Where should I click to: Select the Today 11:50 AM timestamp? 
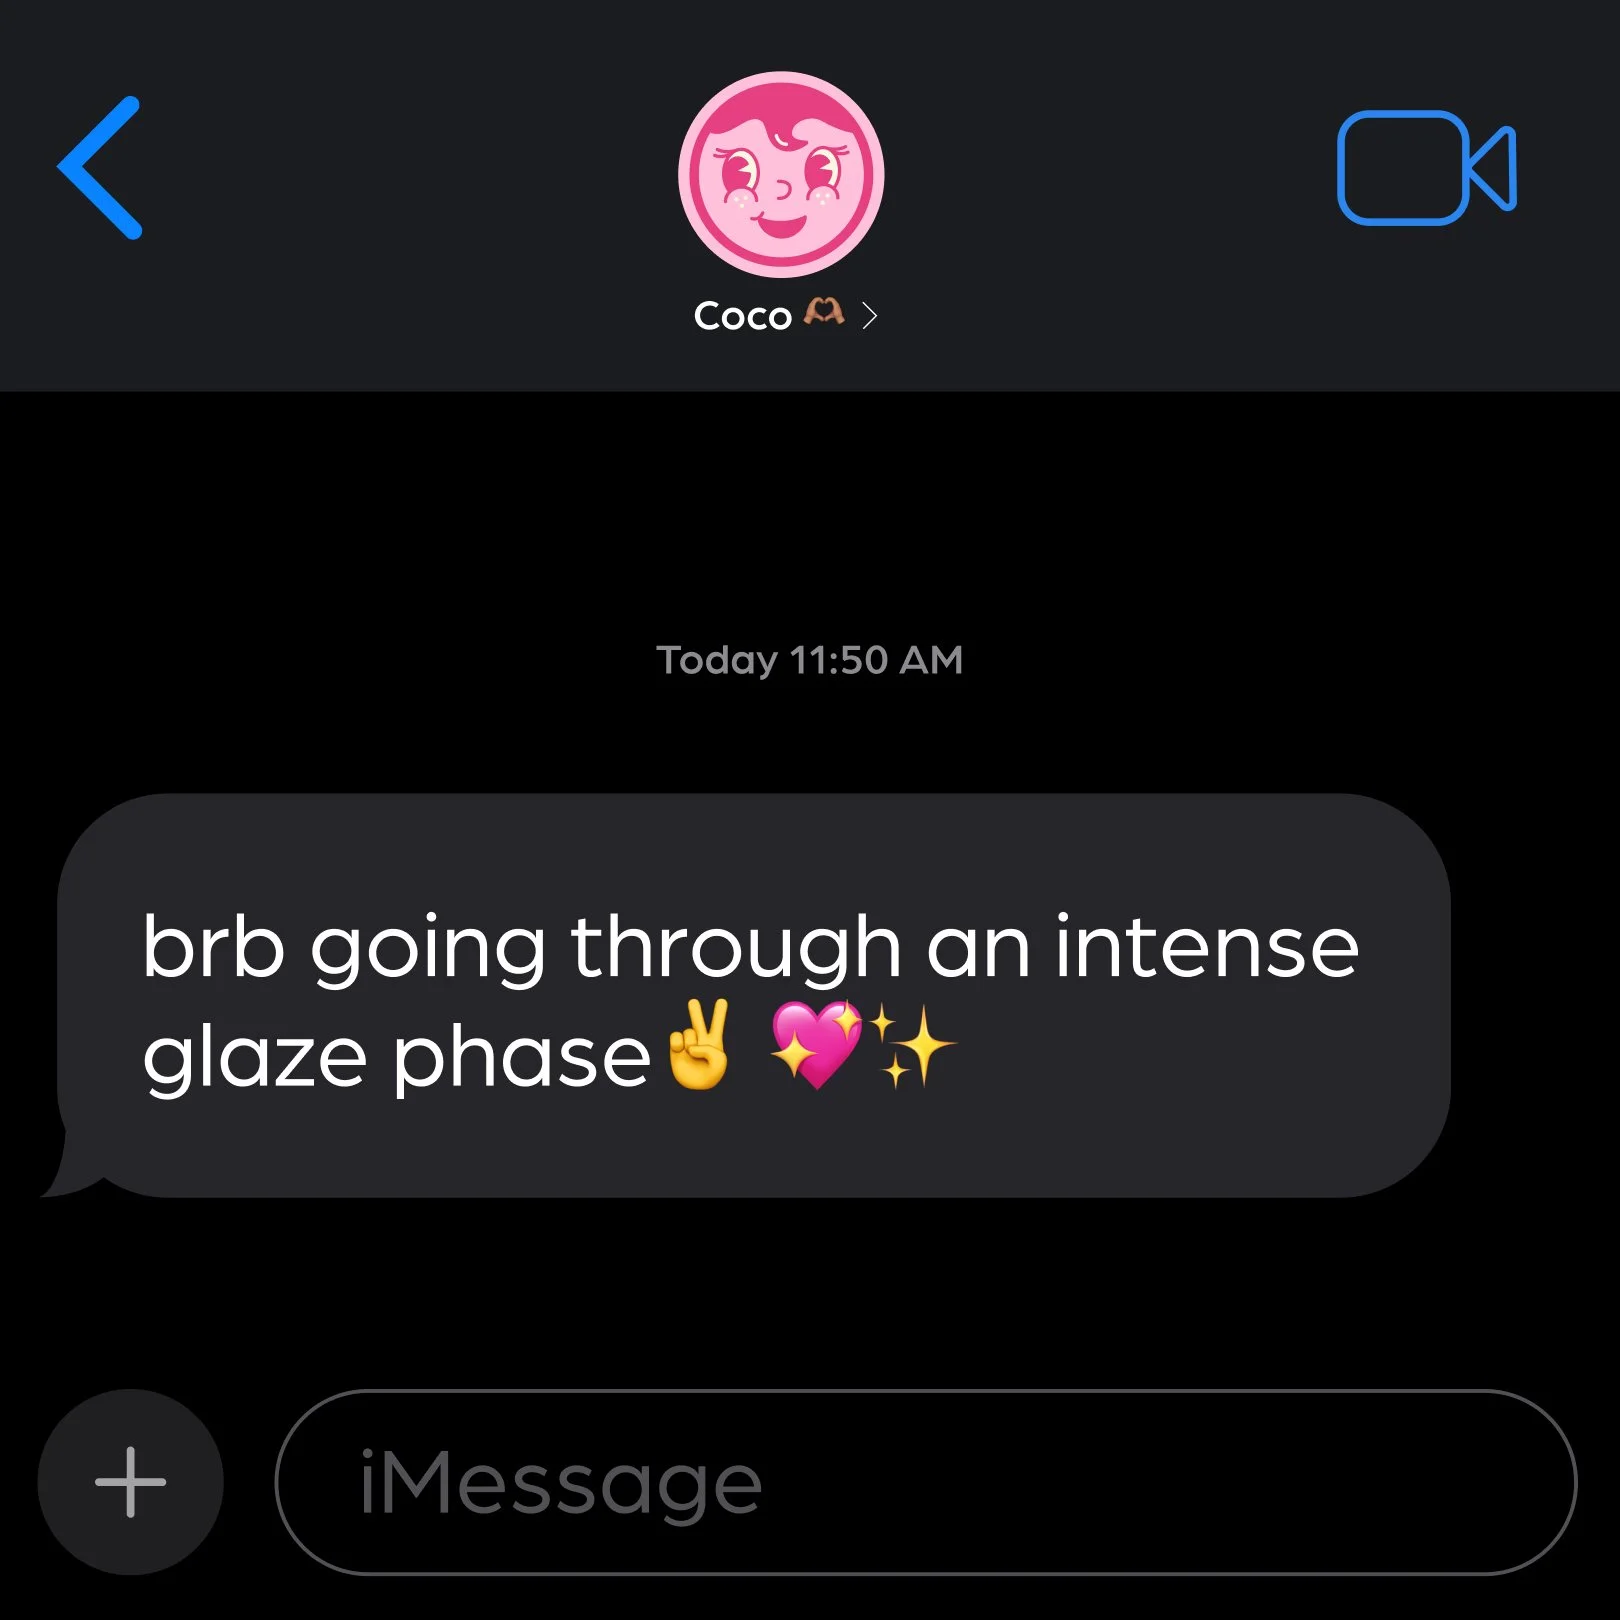809,660
